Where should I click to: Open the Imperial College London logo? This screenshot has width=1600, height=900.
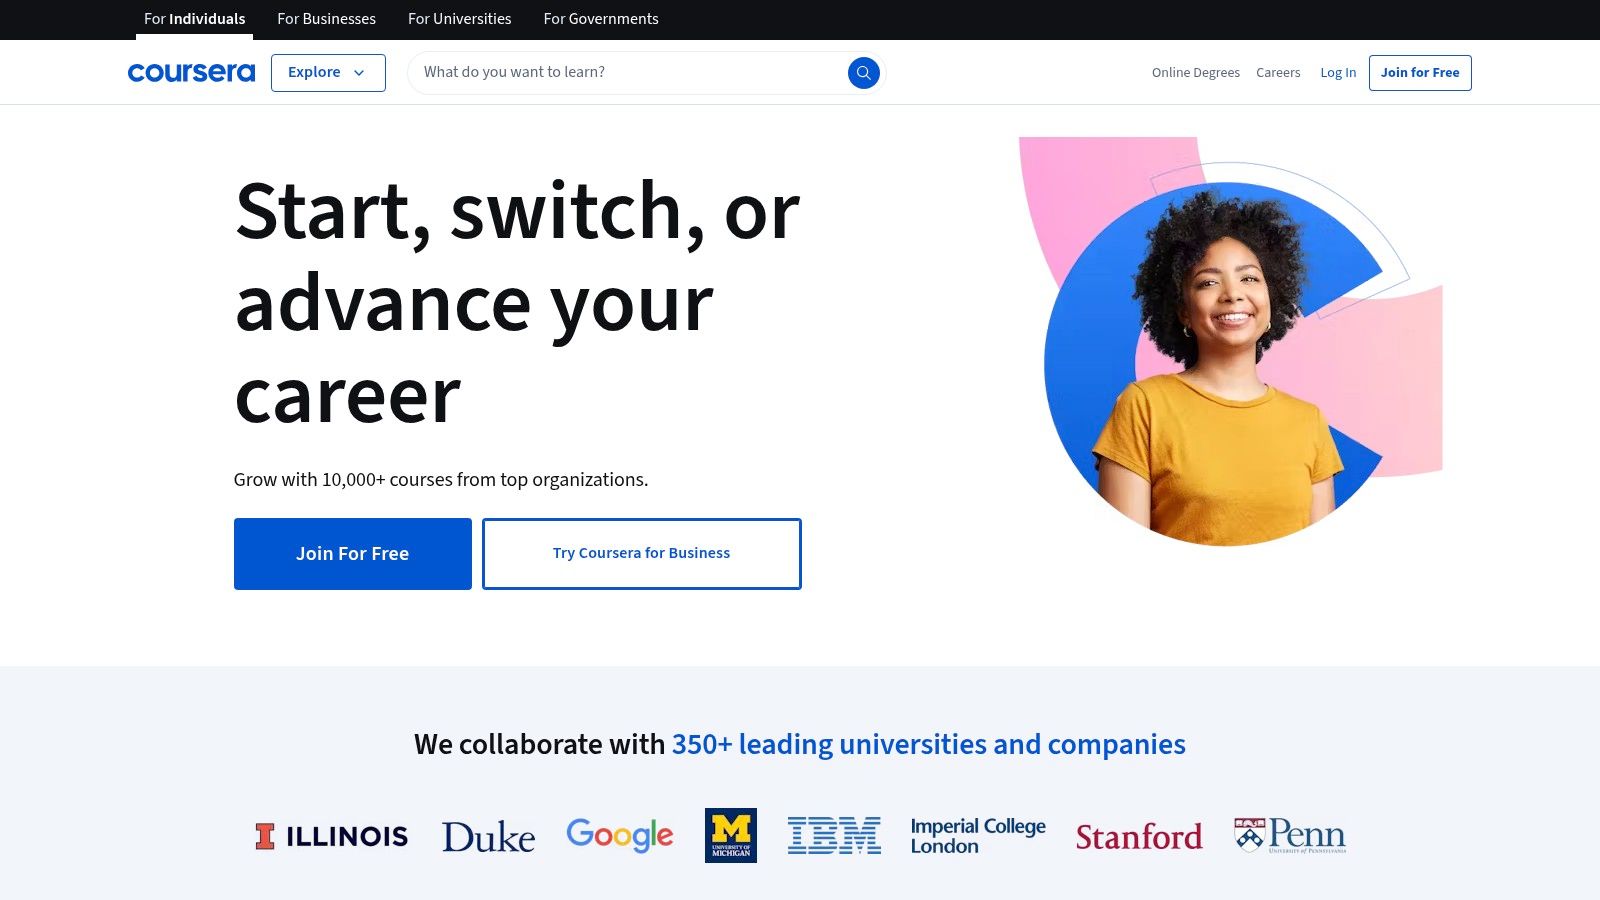coord(978,836)
